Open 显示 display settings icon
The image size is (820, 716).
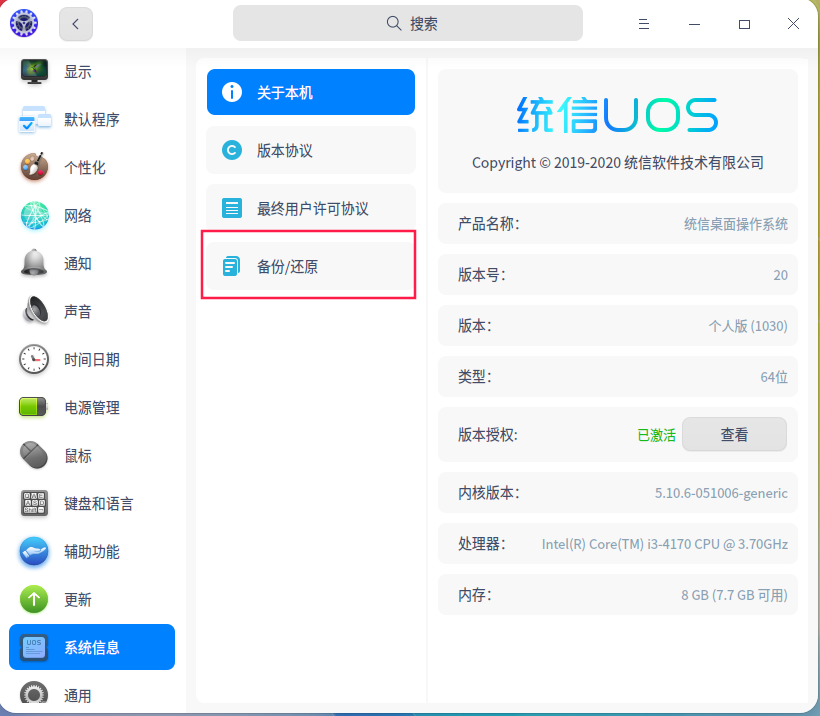[35, 72]
